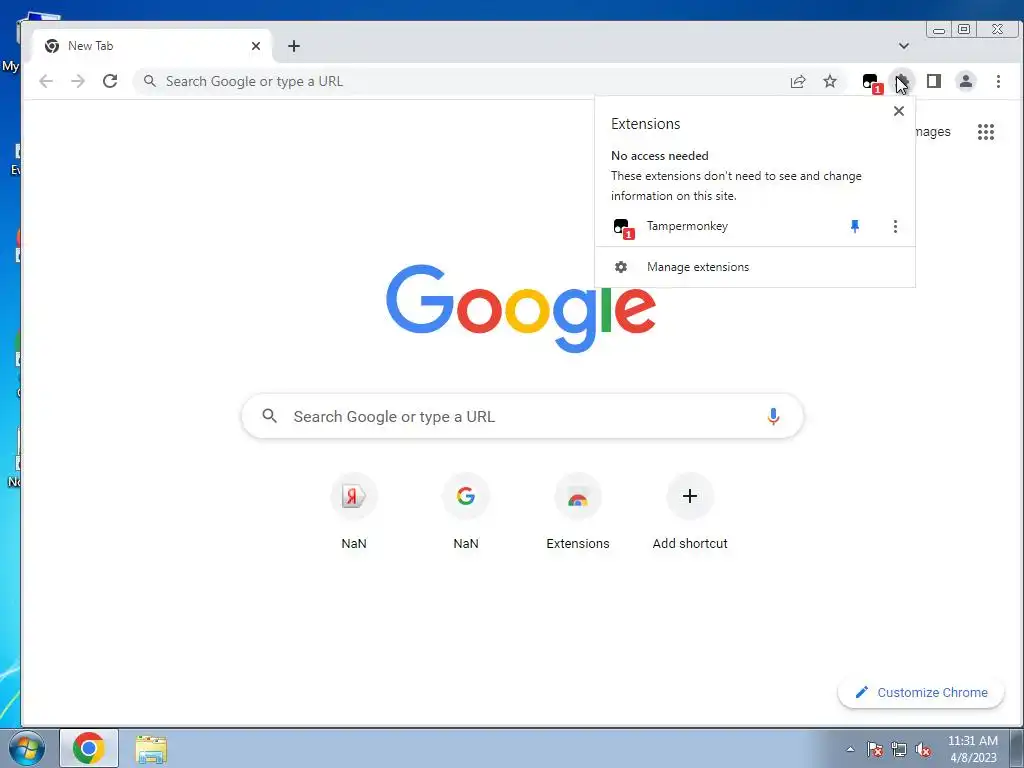The image size is (1024, 768).
Task: Open the side panel icon
Action: pyautogui.click(x=934, y=81)
